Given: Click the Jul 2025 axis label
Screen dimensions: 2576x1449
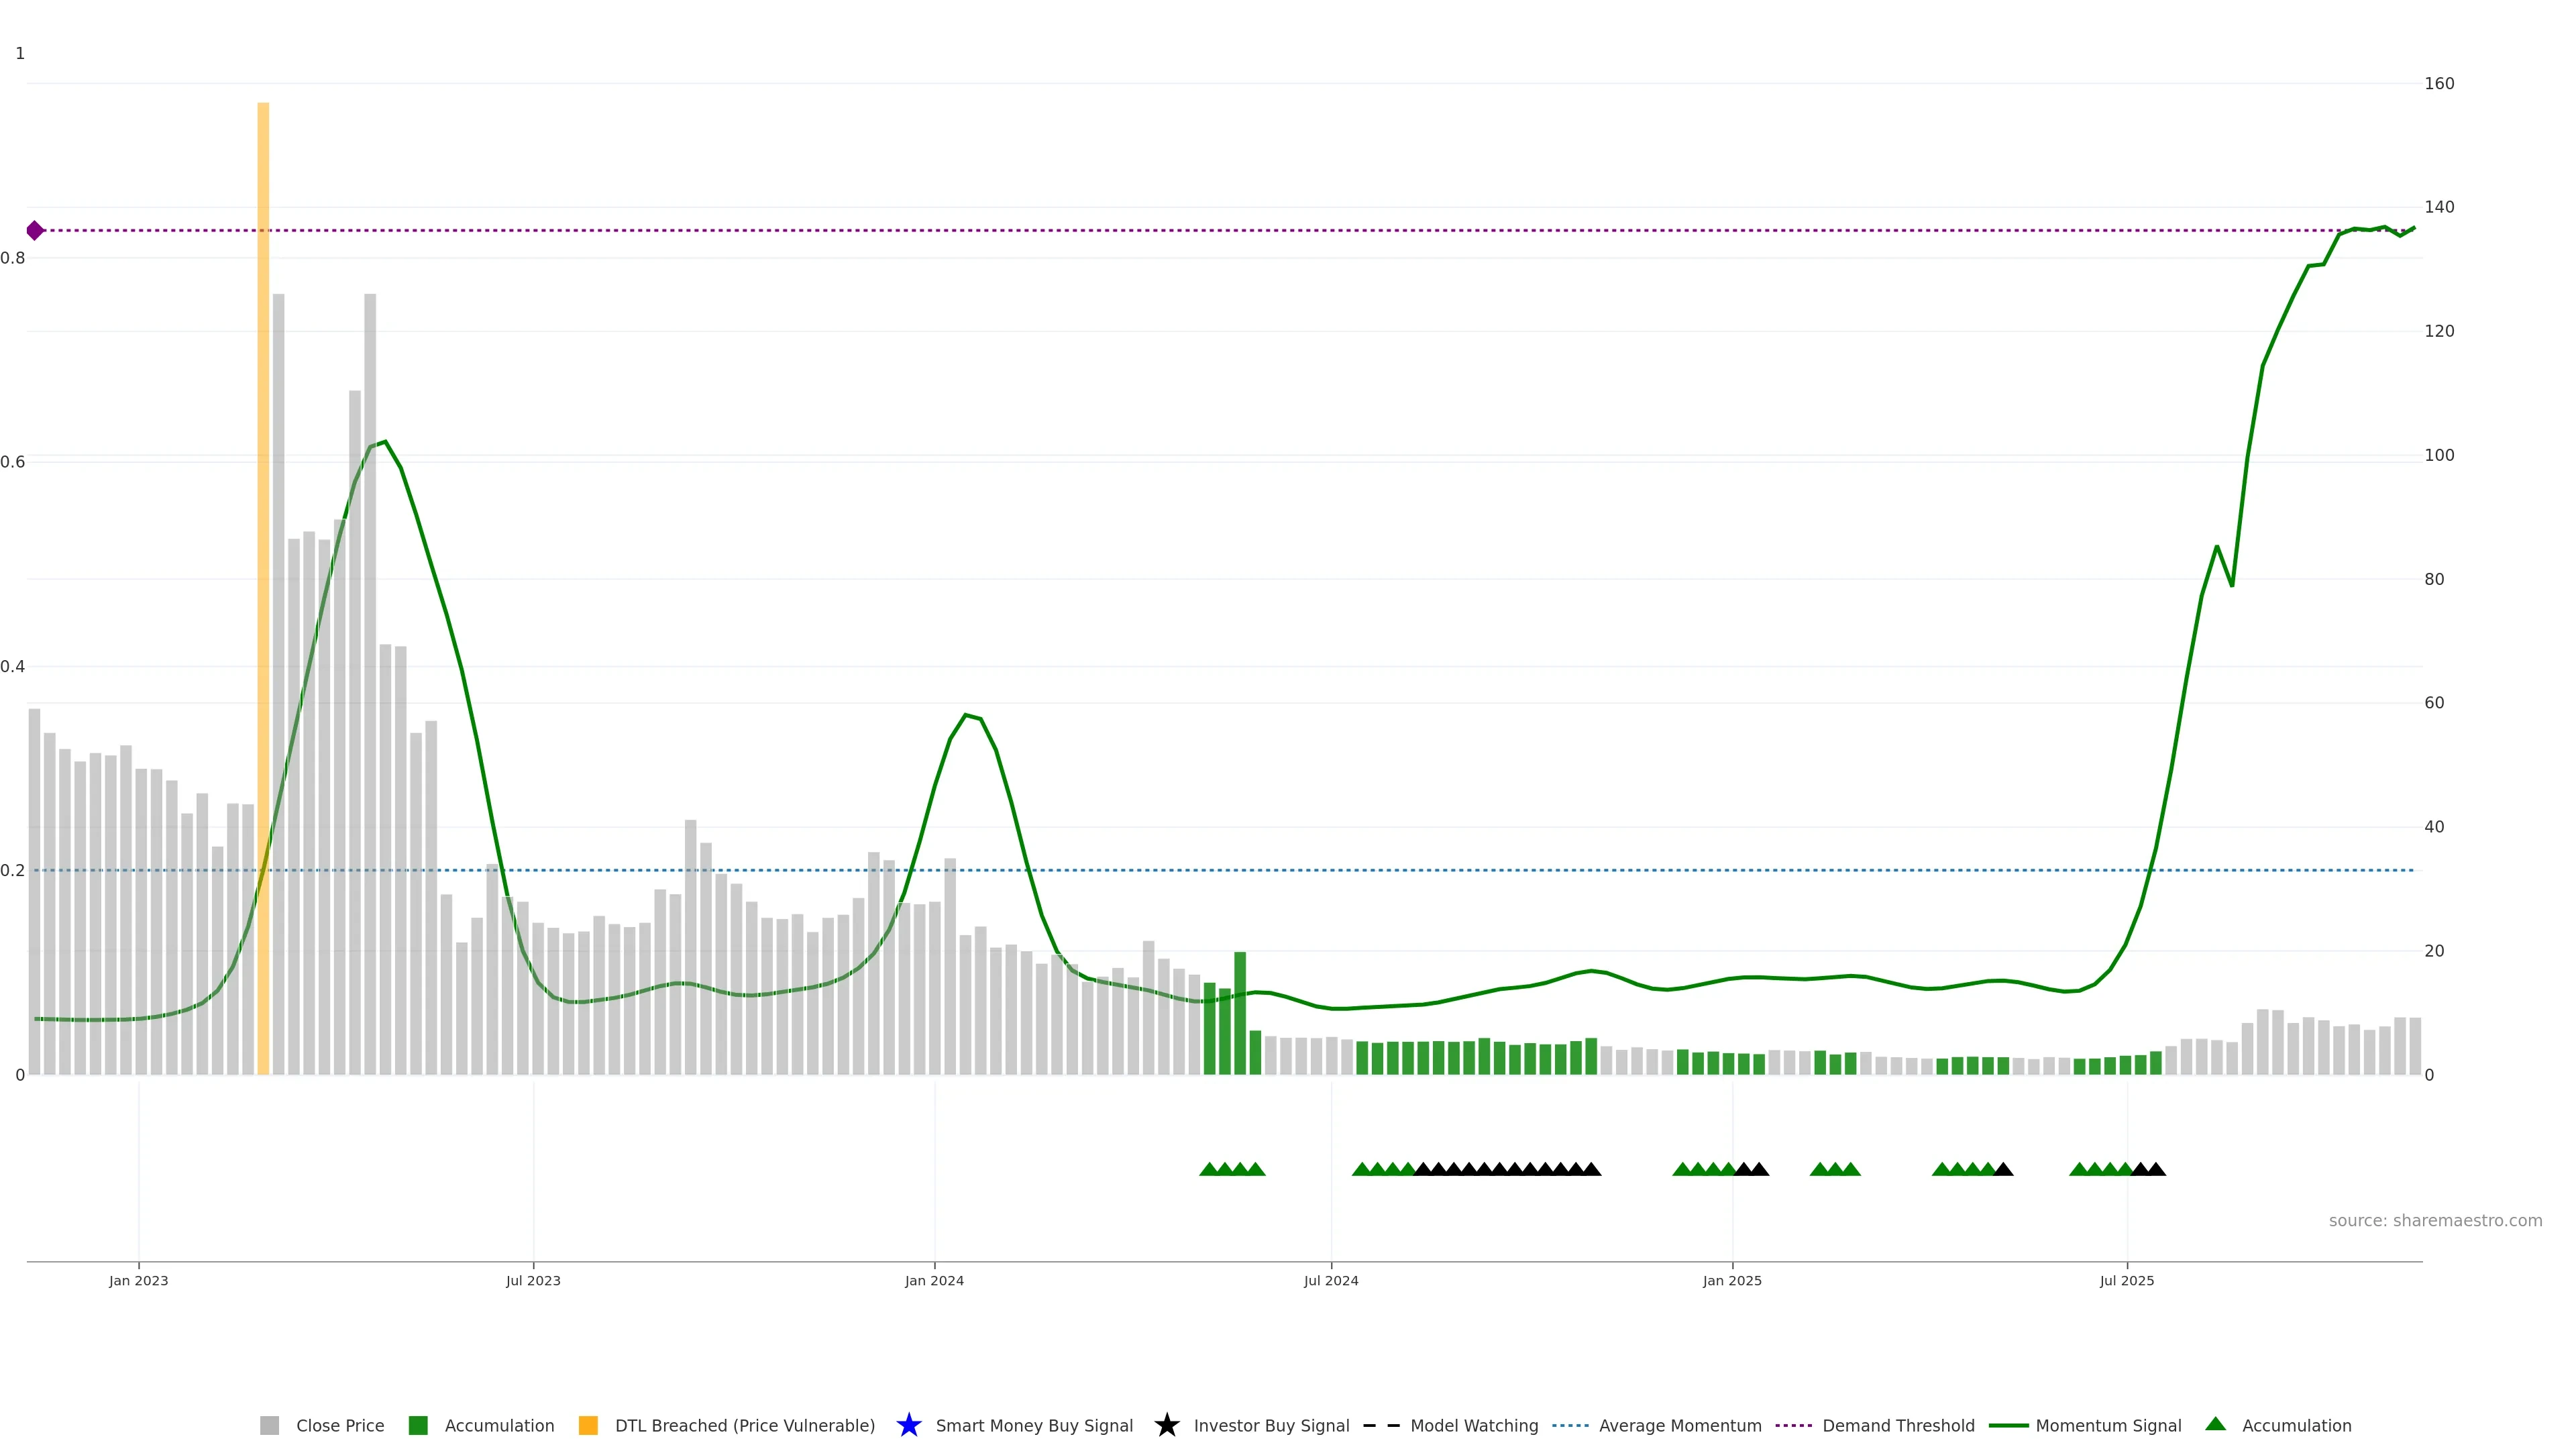Looking at the screenshot, I should (2126, 1280).
